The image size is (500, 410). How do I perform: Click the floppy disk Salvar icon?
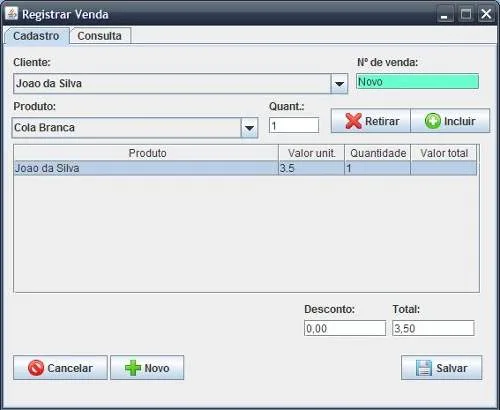tap(424, 368)
